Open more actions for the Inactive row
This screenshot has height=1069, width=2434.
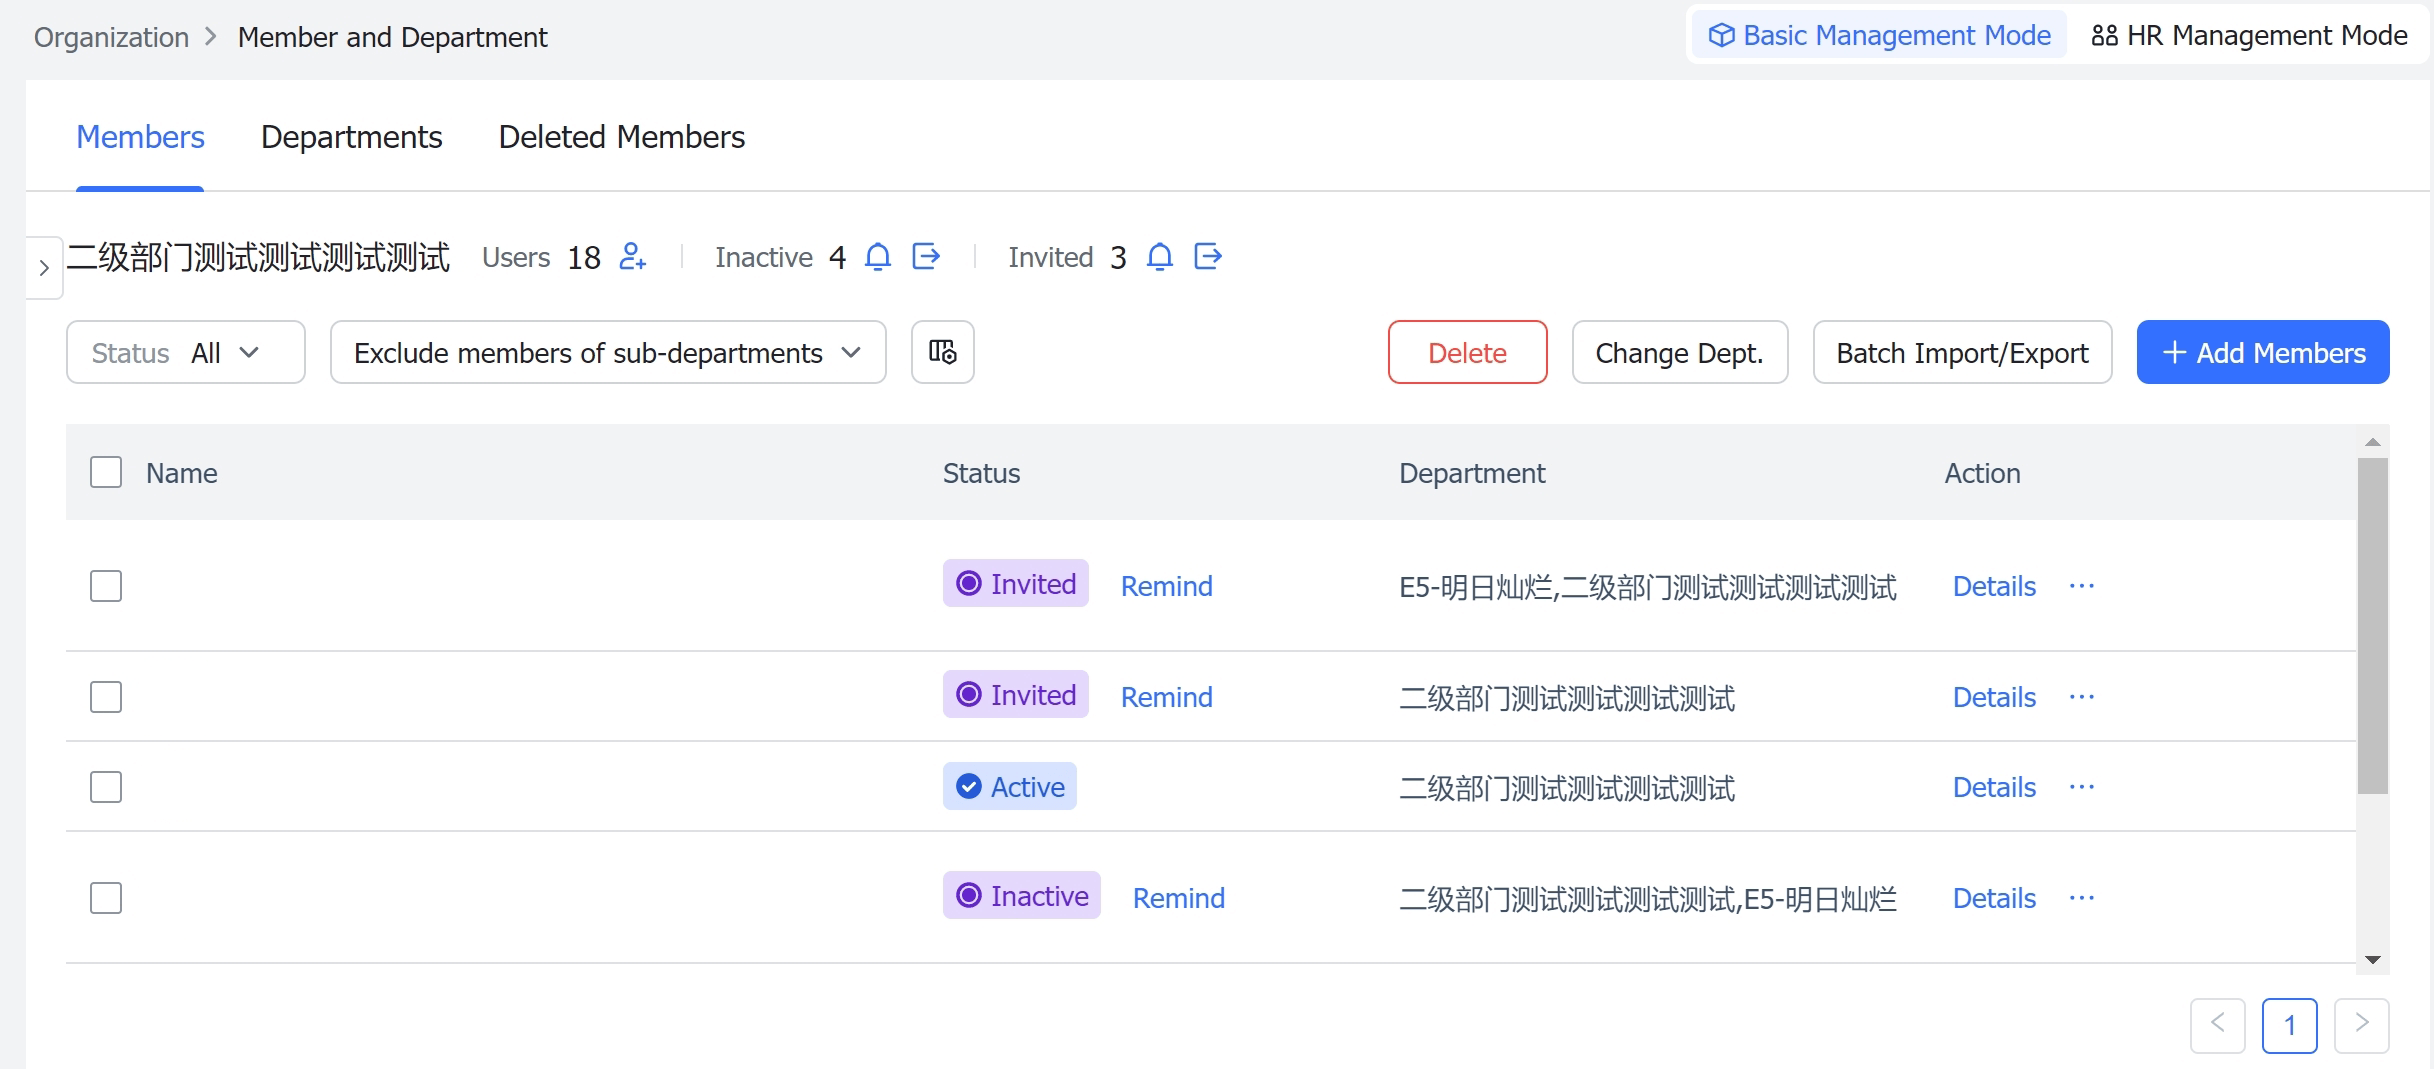click(2082, 898)
